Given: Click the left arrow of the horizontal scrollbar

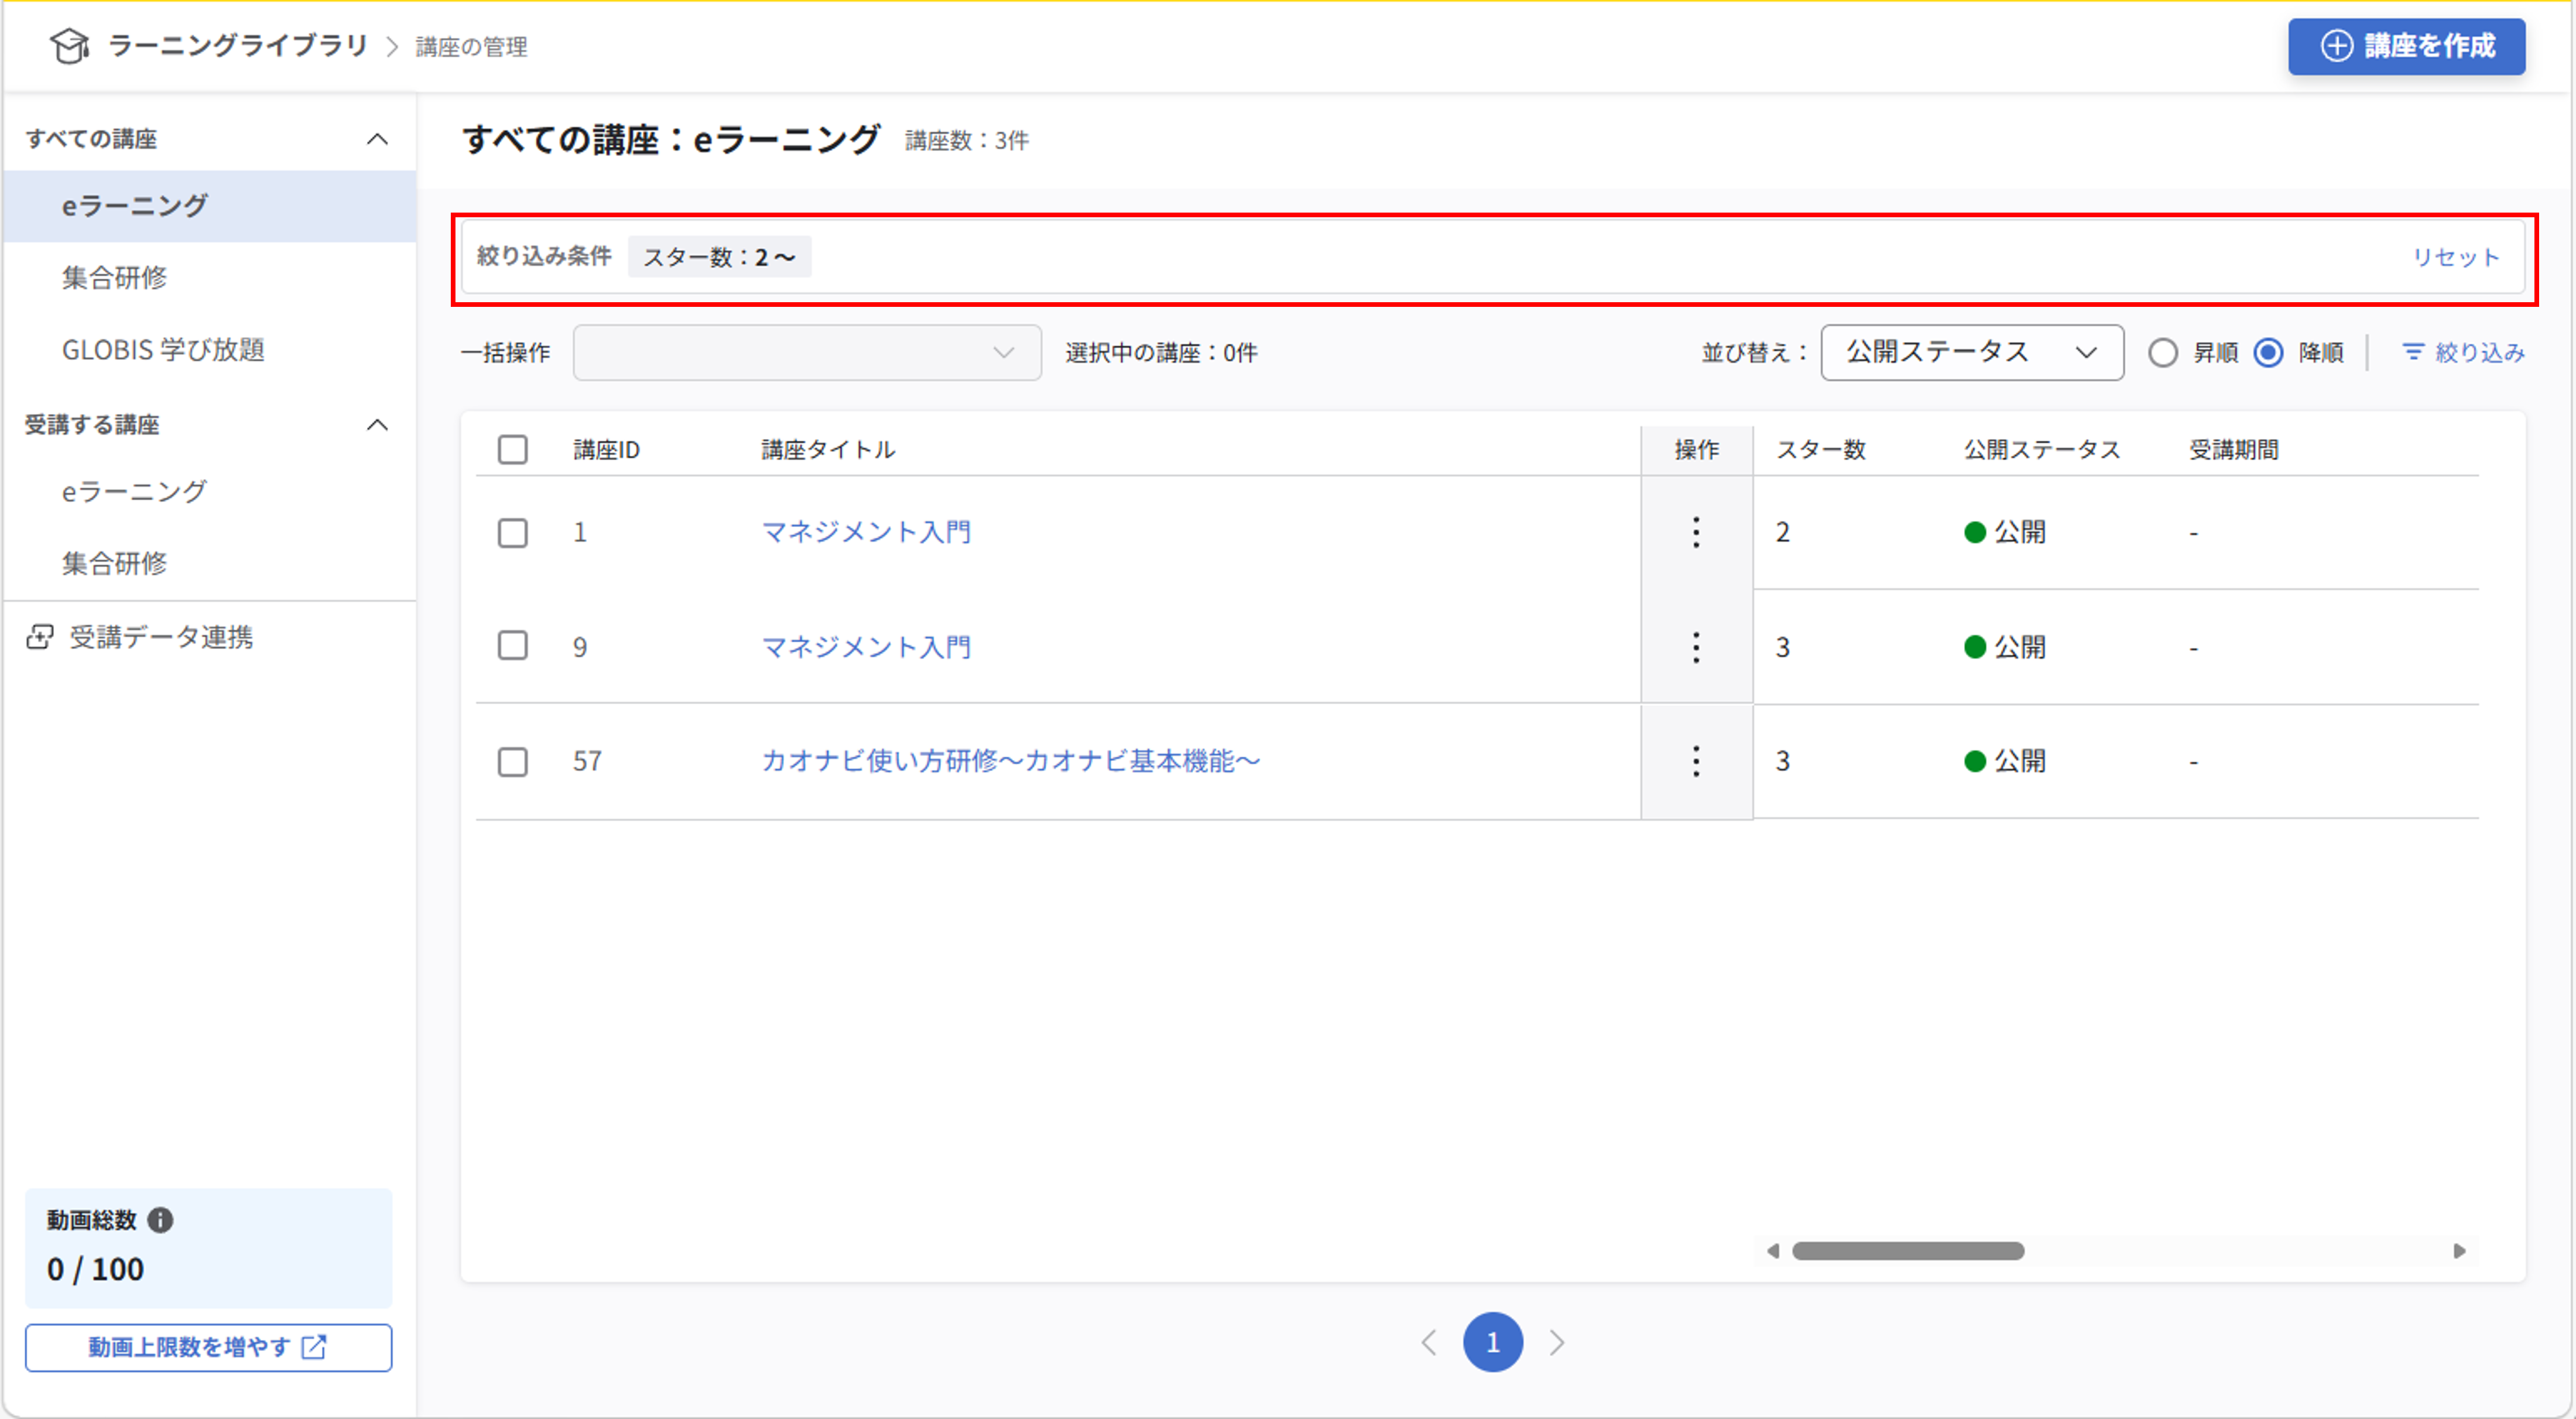Looking at the screenshot, I should [1773, 1251].
